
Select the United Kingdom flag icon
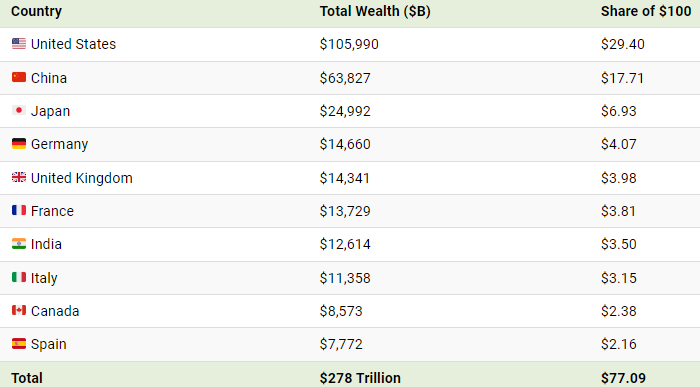coord(19,177)
